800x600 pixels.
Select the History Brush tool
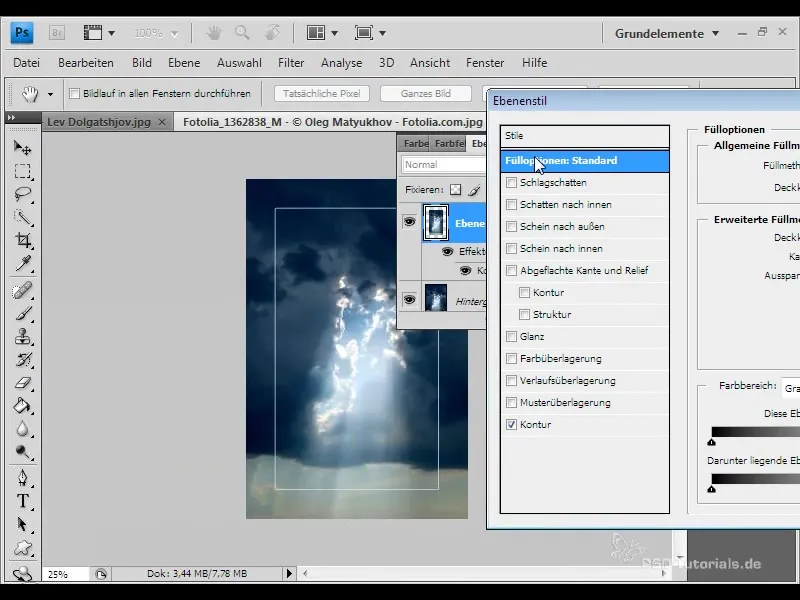(x=22, y=360)
